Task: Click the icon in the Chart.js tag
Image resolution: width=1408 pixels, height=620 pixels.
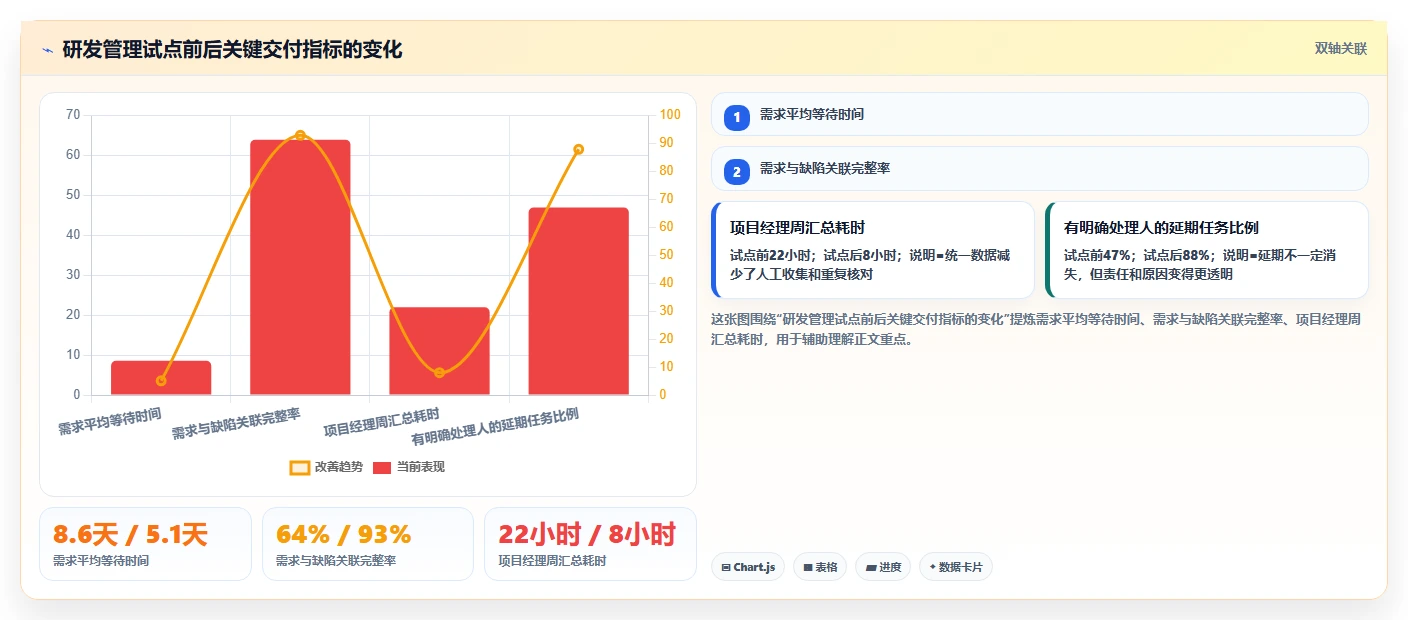Action: [x=726, y=568]
